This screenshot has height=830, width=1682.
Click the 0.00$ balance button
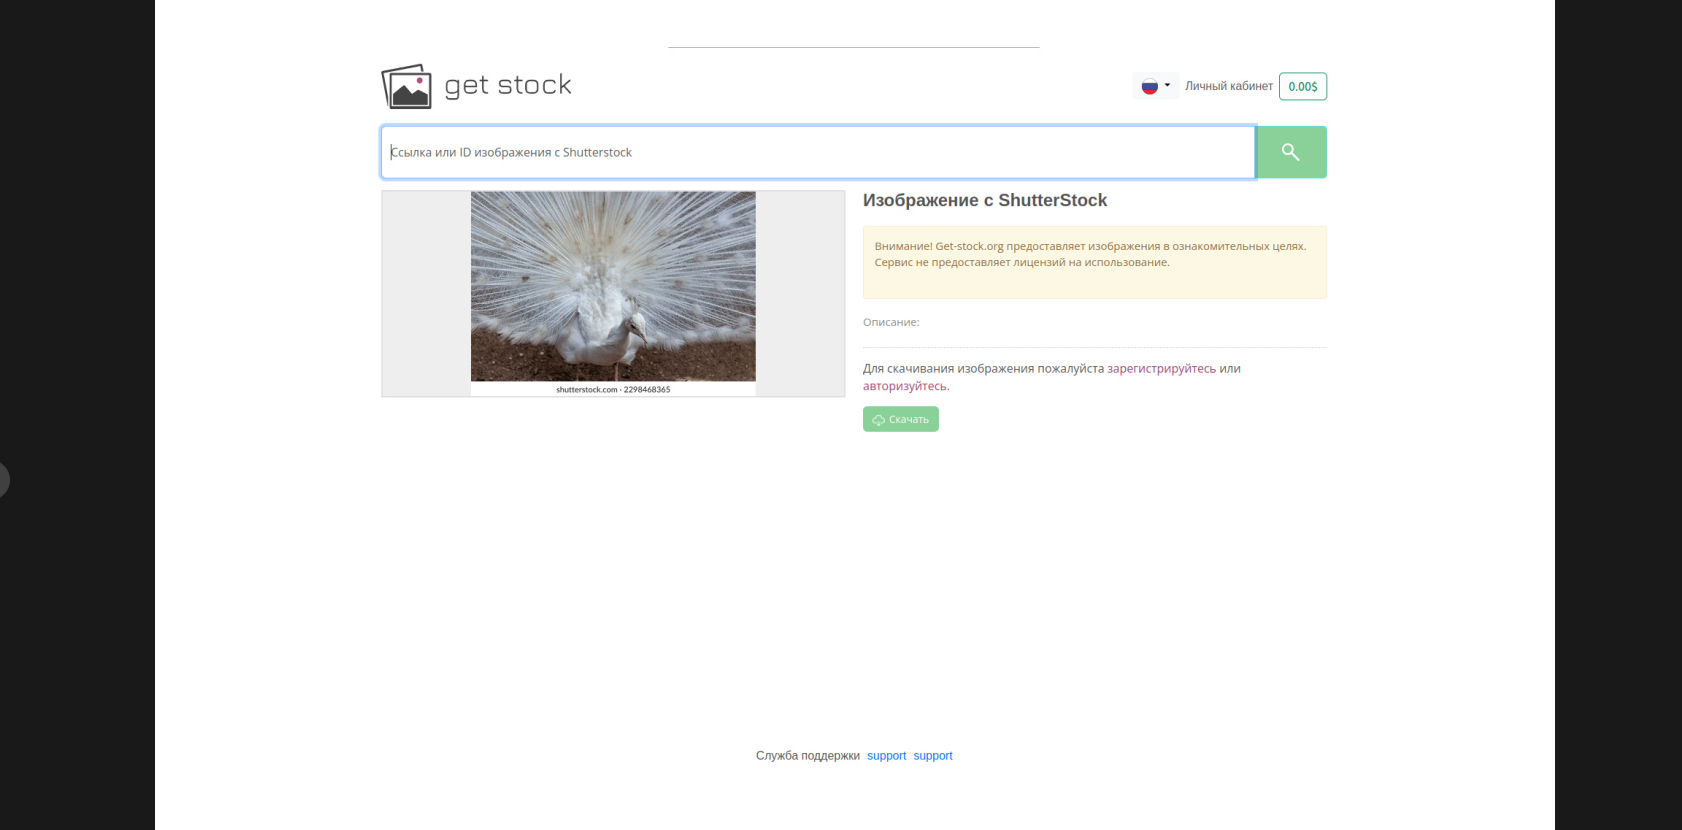point(1303,86)
